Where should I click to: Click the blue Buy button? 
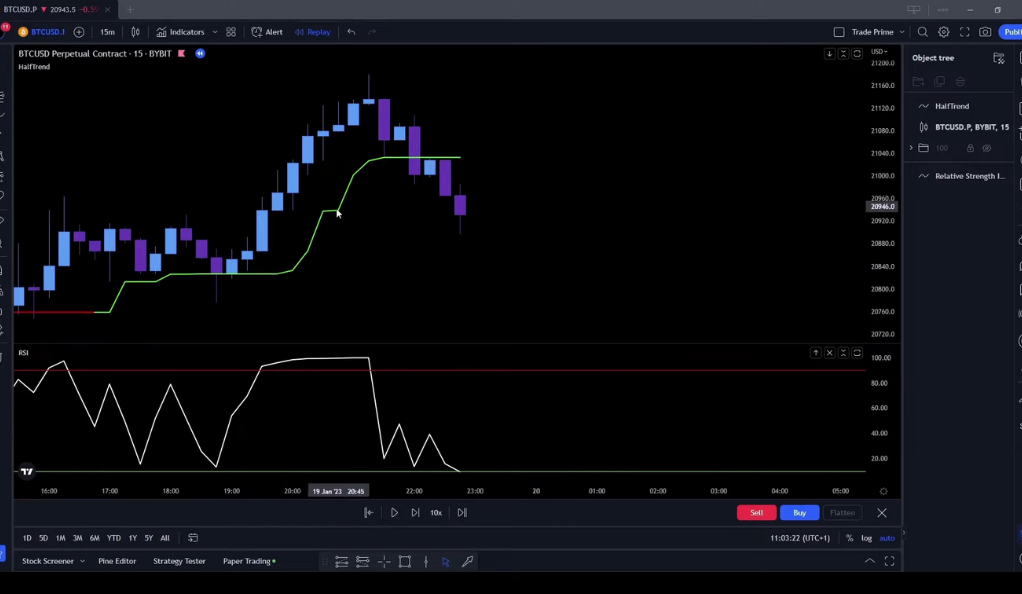[799, 512]
